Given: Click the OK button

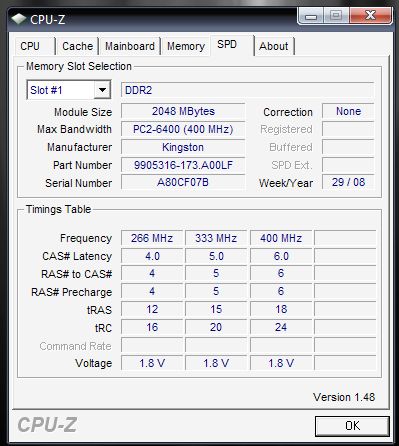Looking at the screenshot, I should point(352,426).
